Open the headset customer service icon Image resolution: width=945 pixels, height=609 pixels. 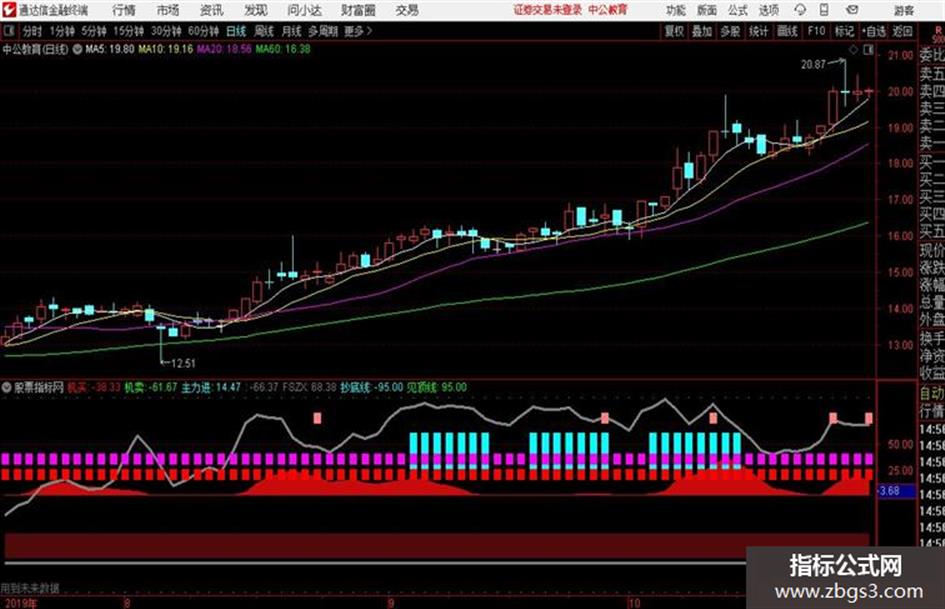(x=800, y=10)
